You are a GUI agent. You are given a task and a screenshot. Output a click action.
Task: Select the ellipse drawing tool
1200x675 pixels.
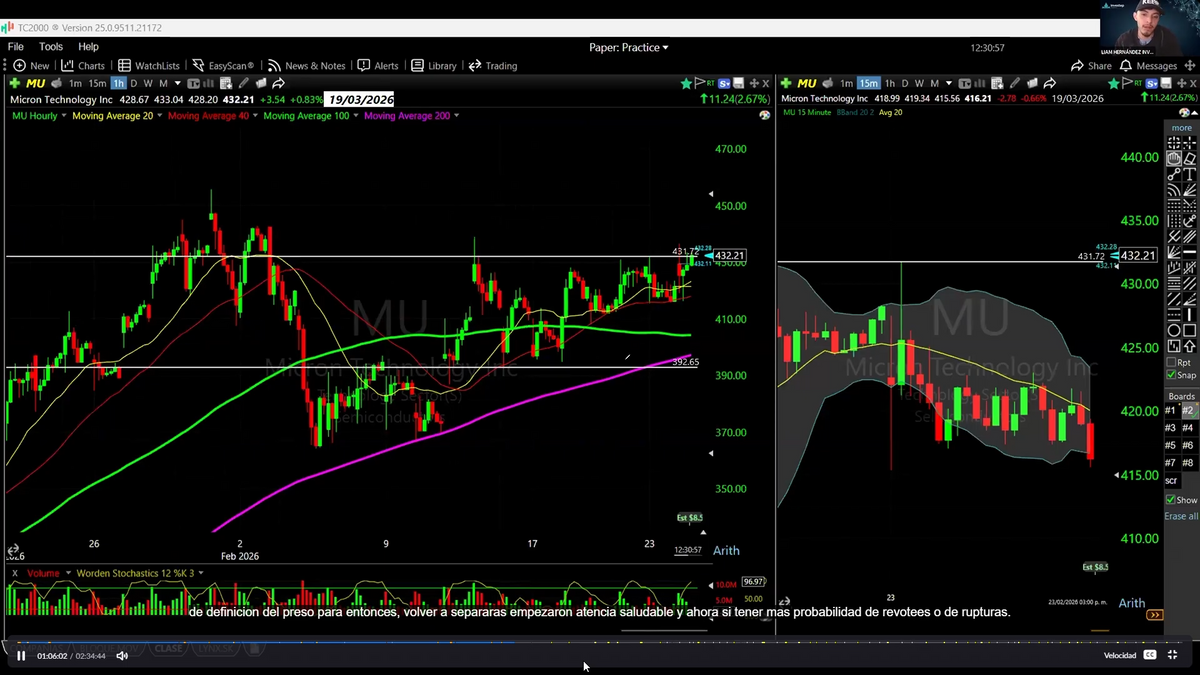[1174, 331]
